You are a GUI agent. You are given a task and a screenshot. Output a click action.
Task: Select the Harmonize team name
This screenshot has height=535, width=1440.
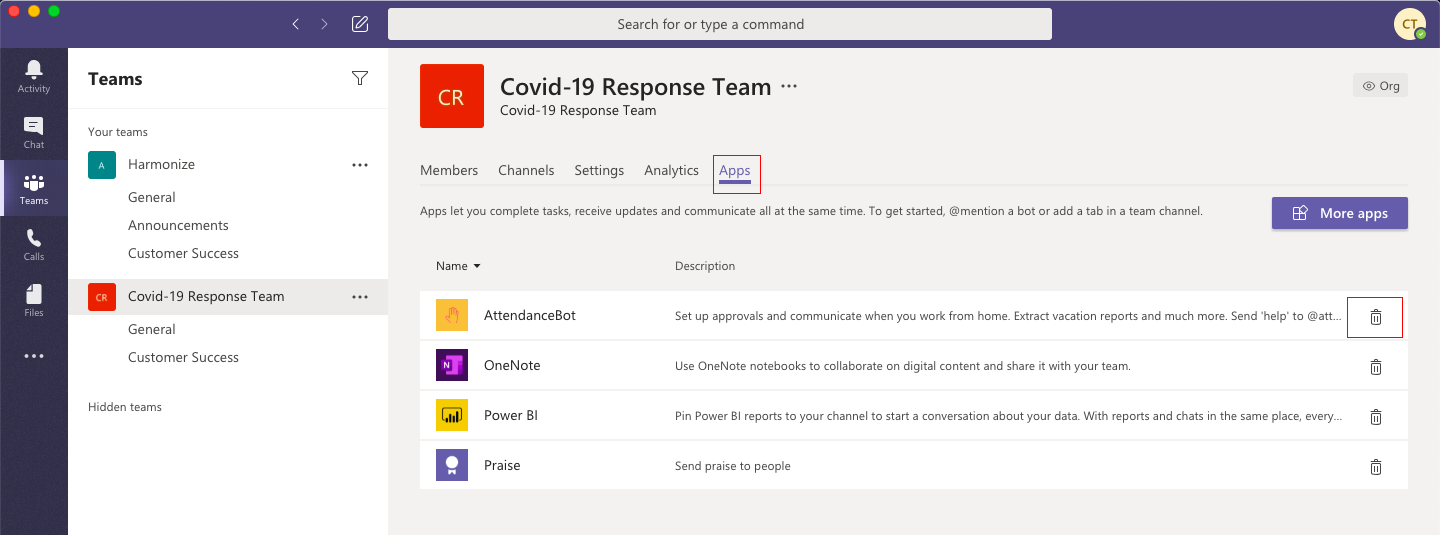pos(161,164)
